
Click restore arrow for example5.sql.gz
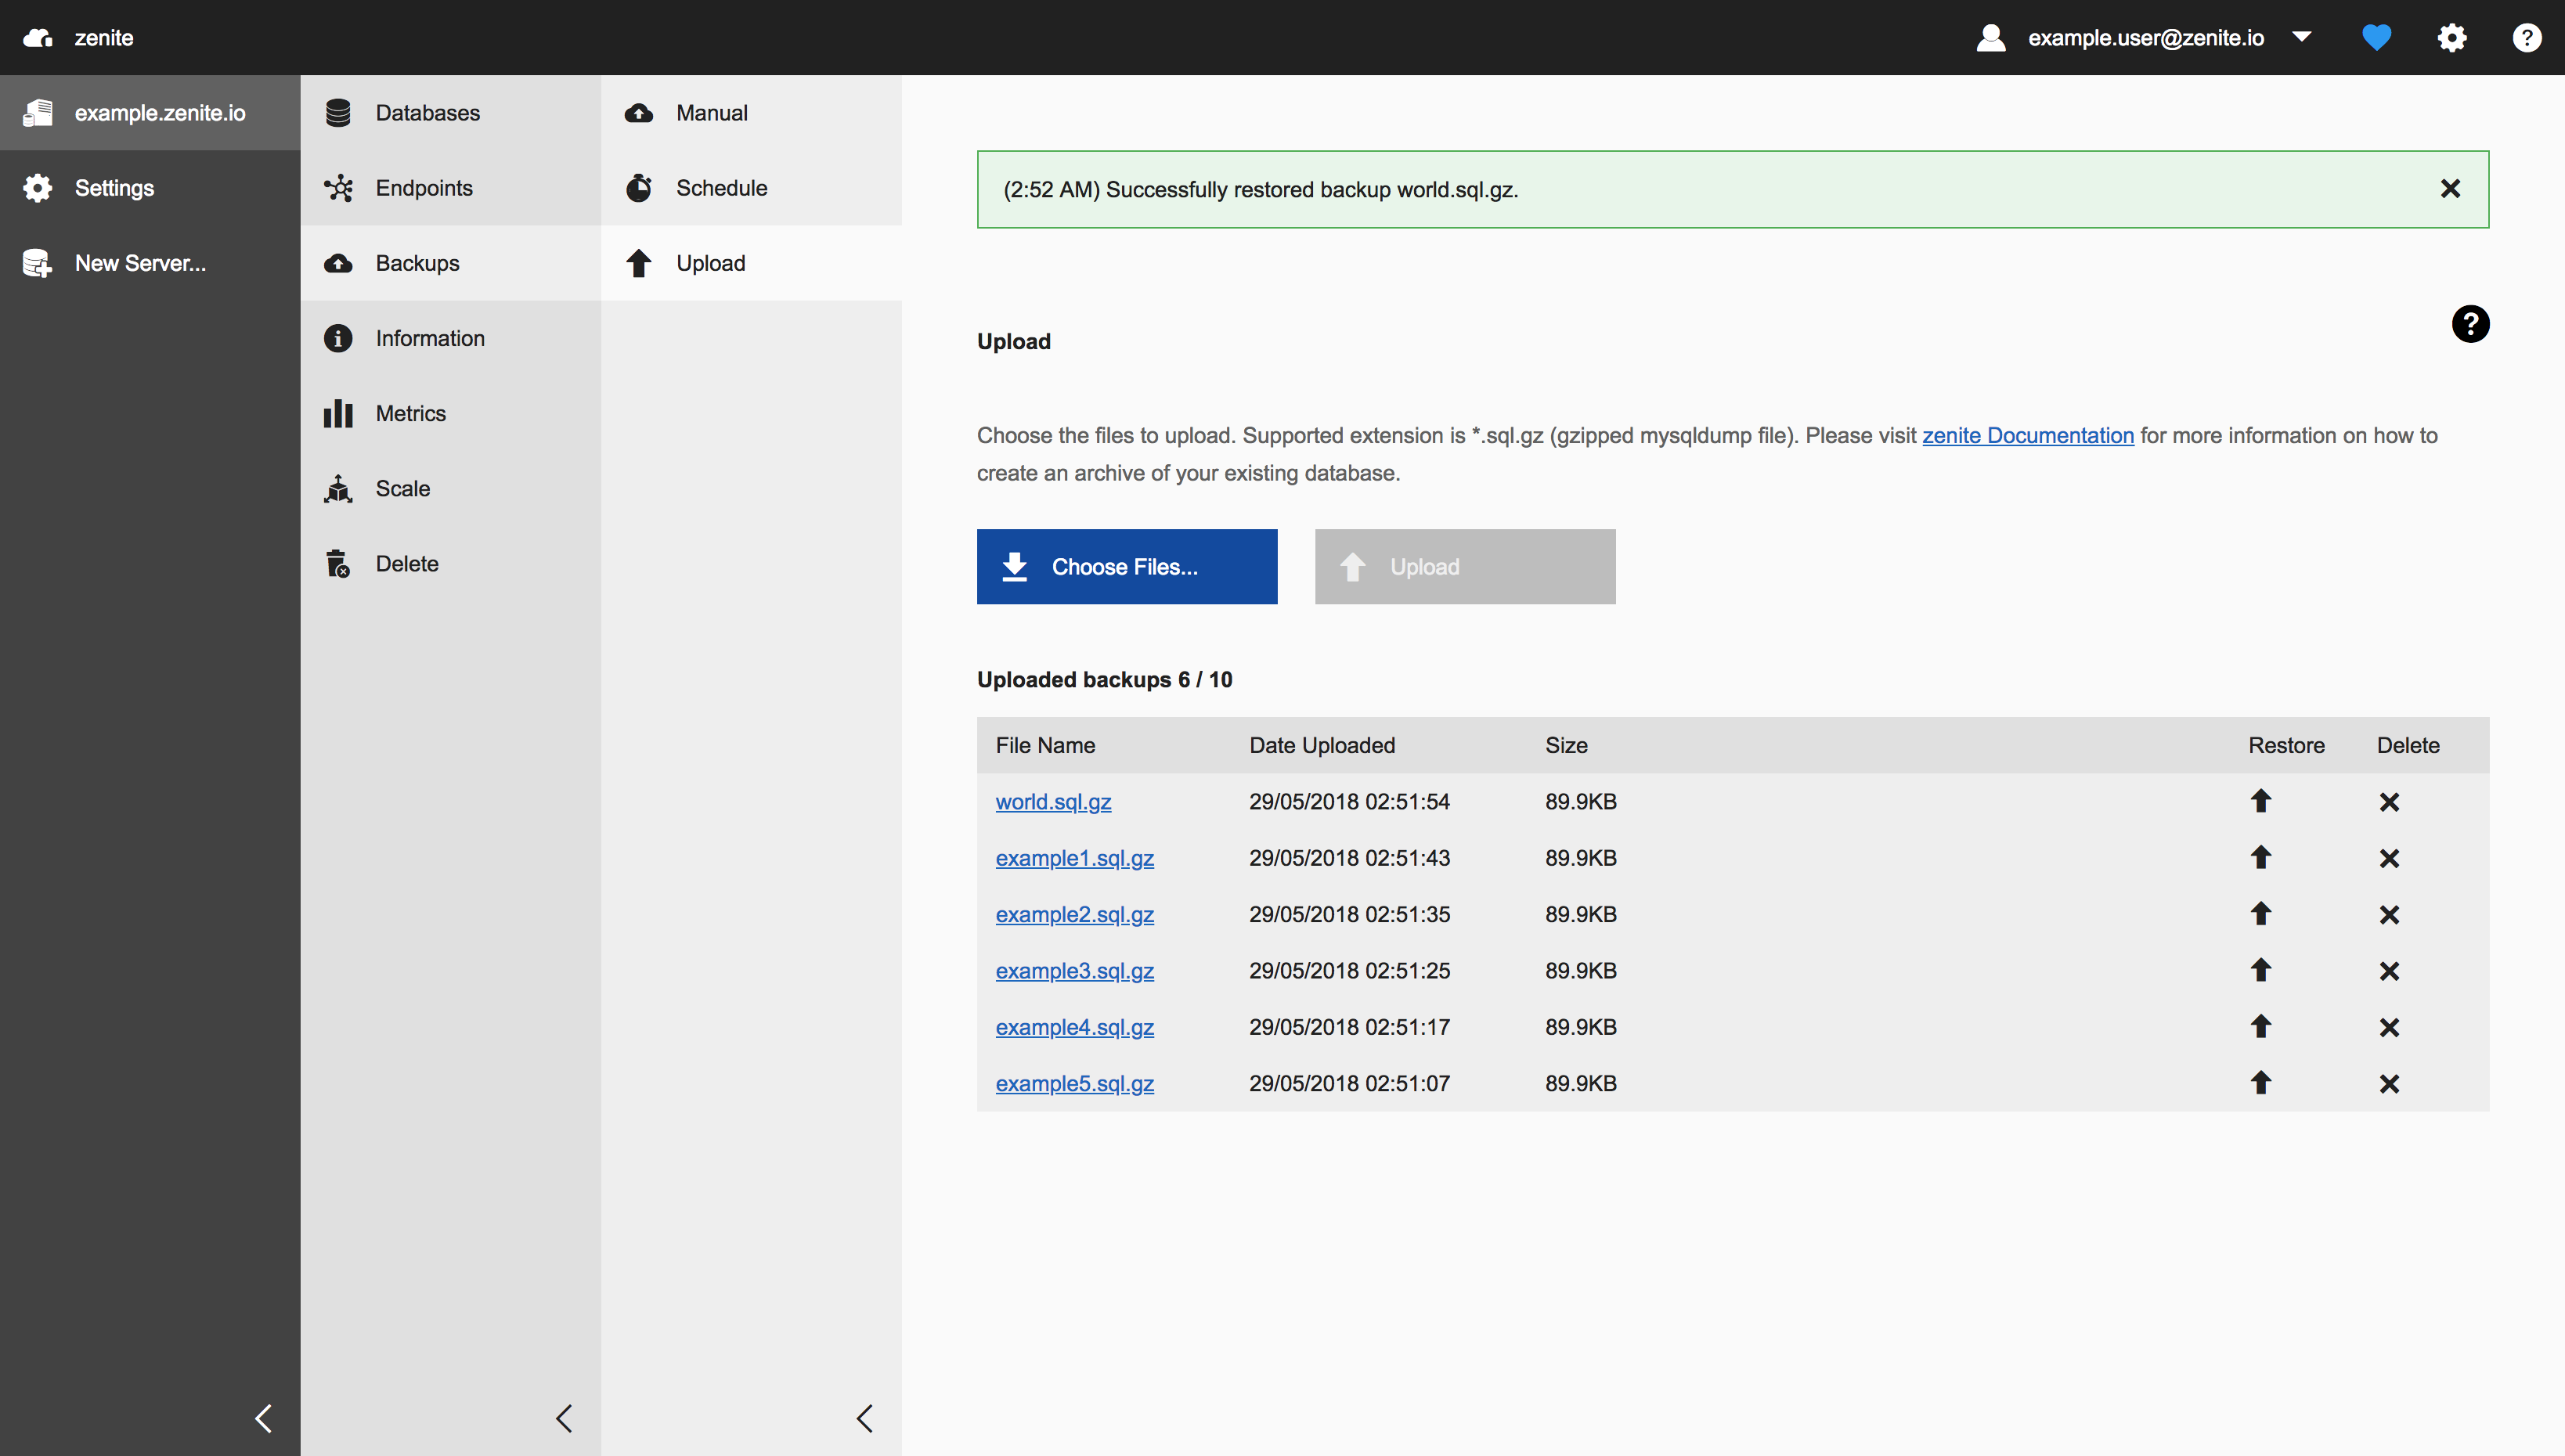[x=2260, y=1083]
